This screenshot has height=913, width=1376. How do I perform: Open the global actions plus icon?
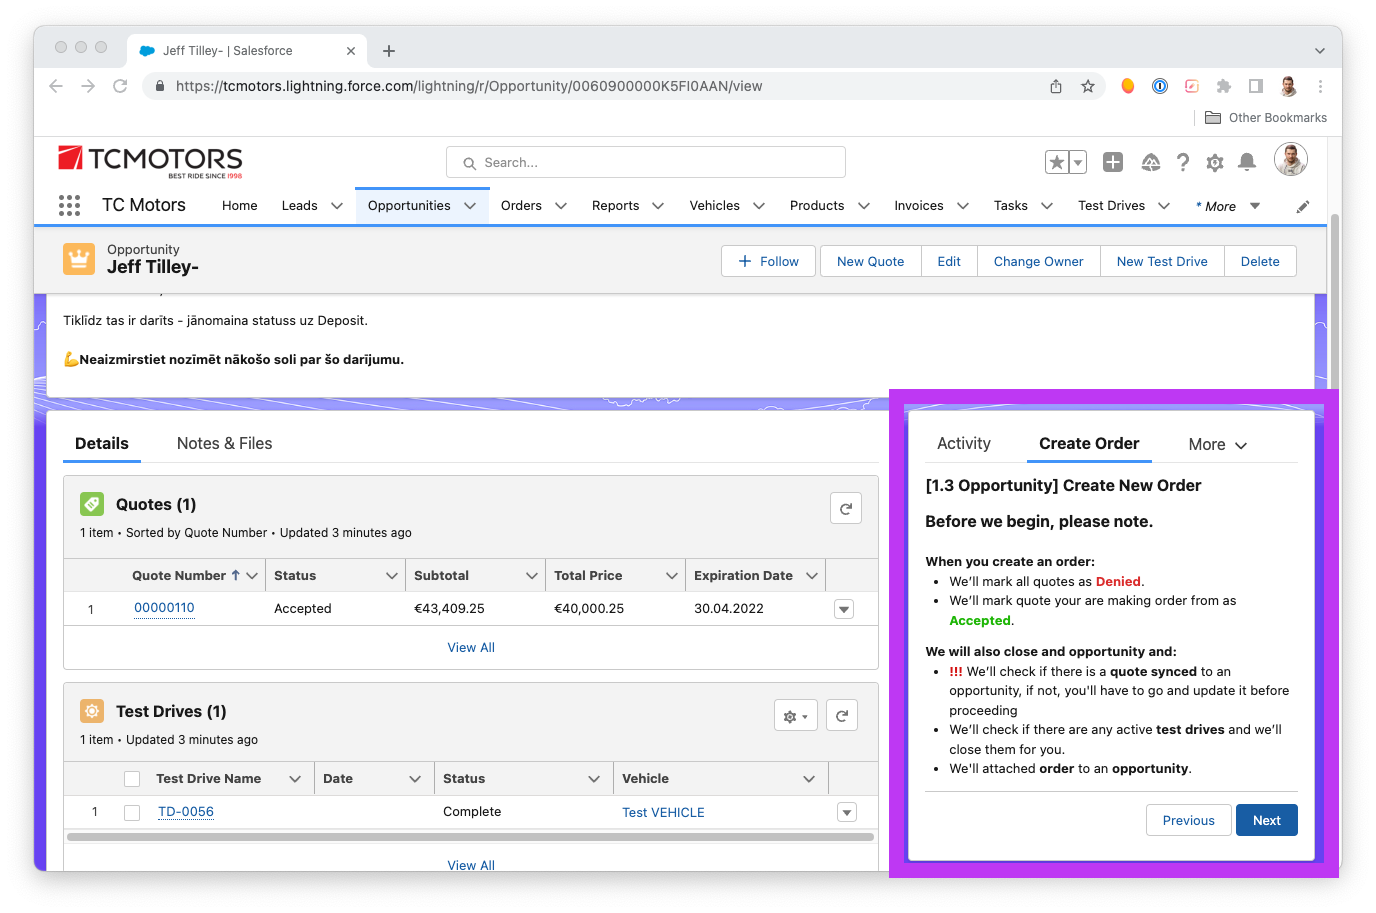pos(1113,162)
